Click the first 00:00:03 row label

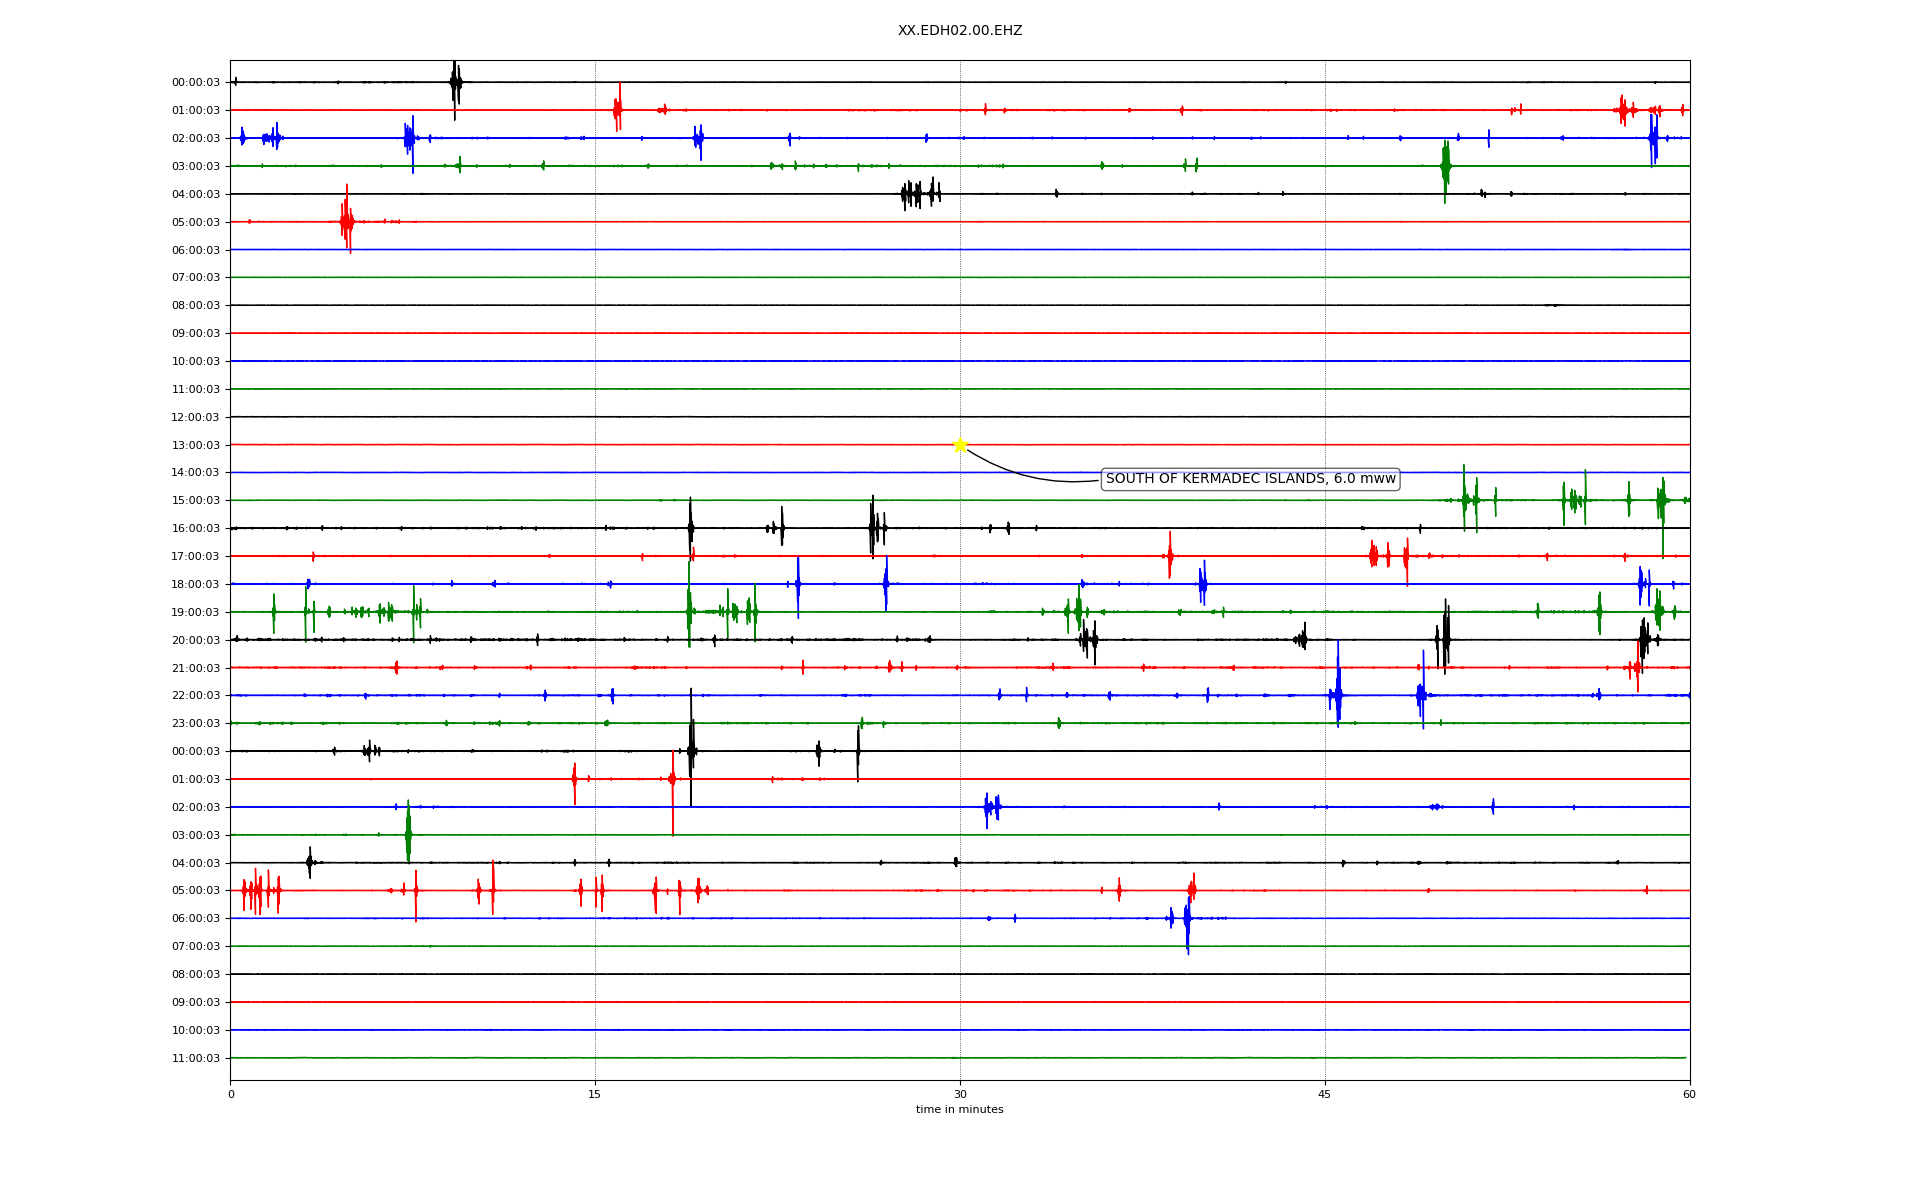click(x=196, y=83)
